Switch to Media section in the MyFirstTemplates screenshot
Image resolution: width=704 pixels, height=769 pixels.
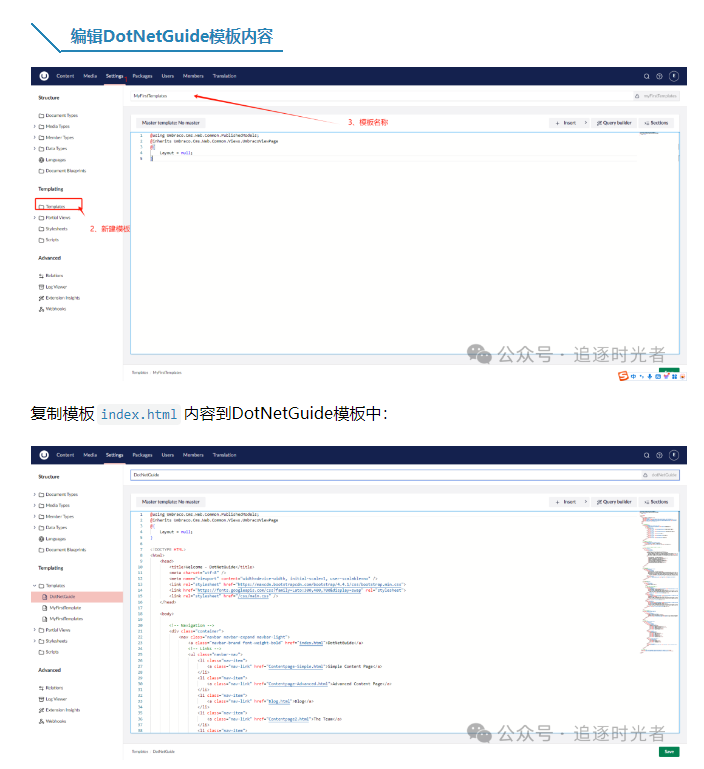[x=90, y=76]
